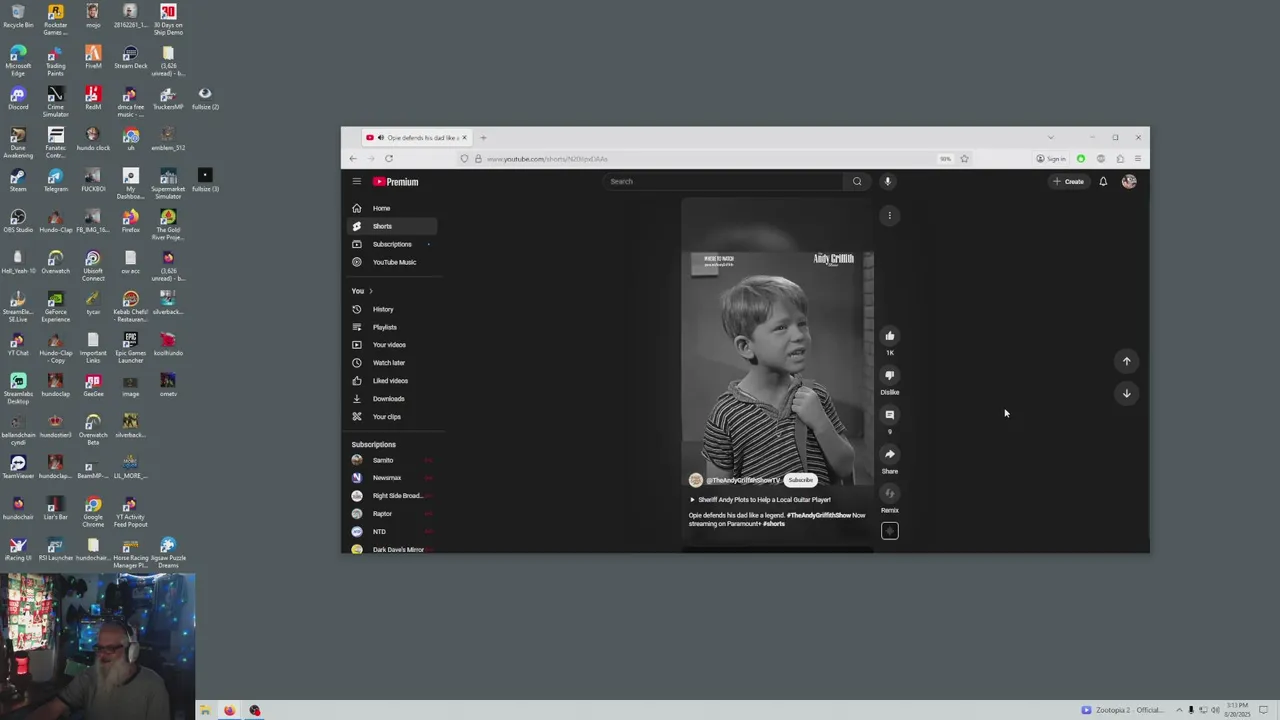The height and width of the screenshot is (720, 1280).
Task: Open Samito channel subscription
Action: click(x=392, y=460)
